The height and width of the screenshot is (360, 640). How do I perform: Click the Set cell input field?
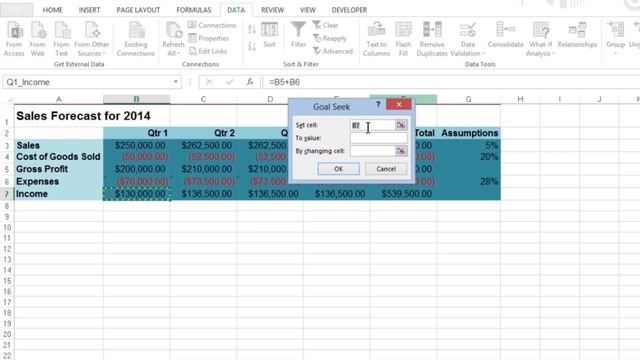[372, 125]
